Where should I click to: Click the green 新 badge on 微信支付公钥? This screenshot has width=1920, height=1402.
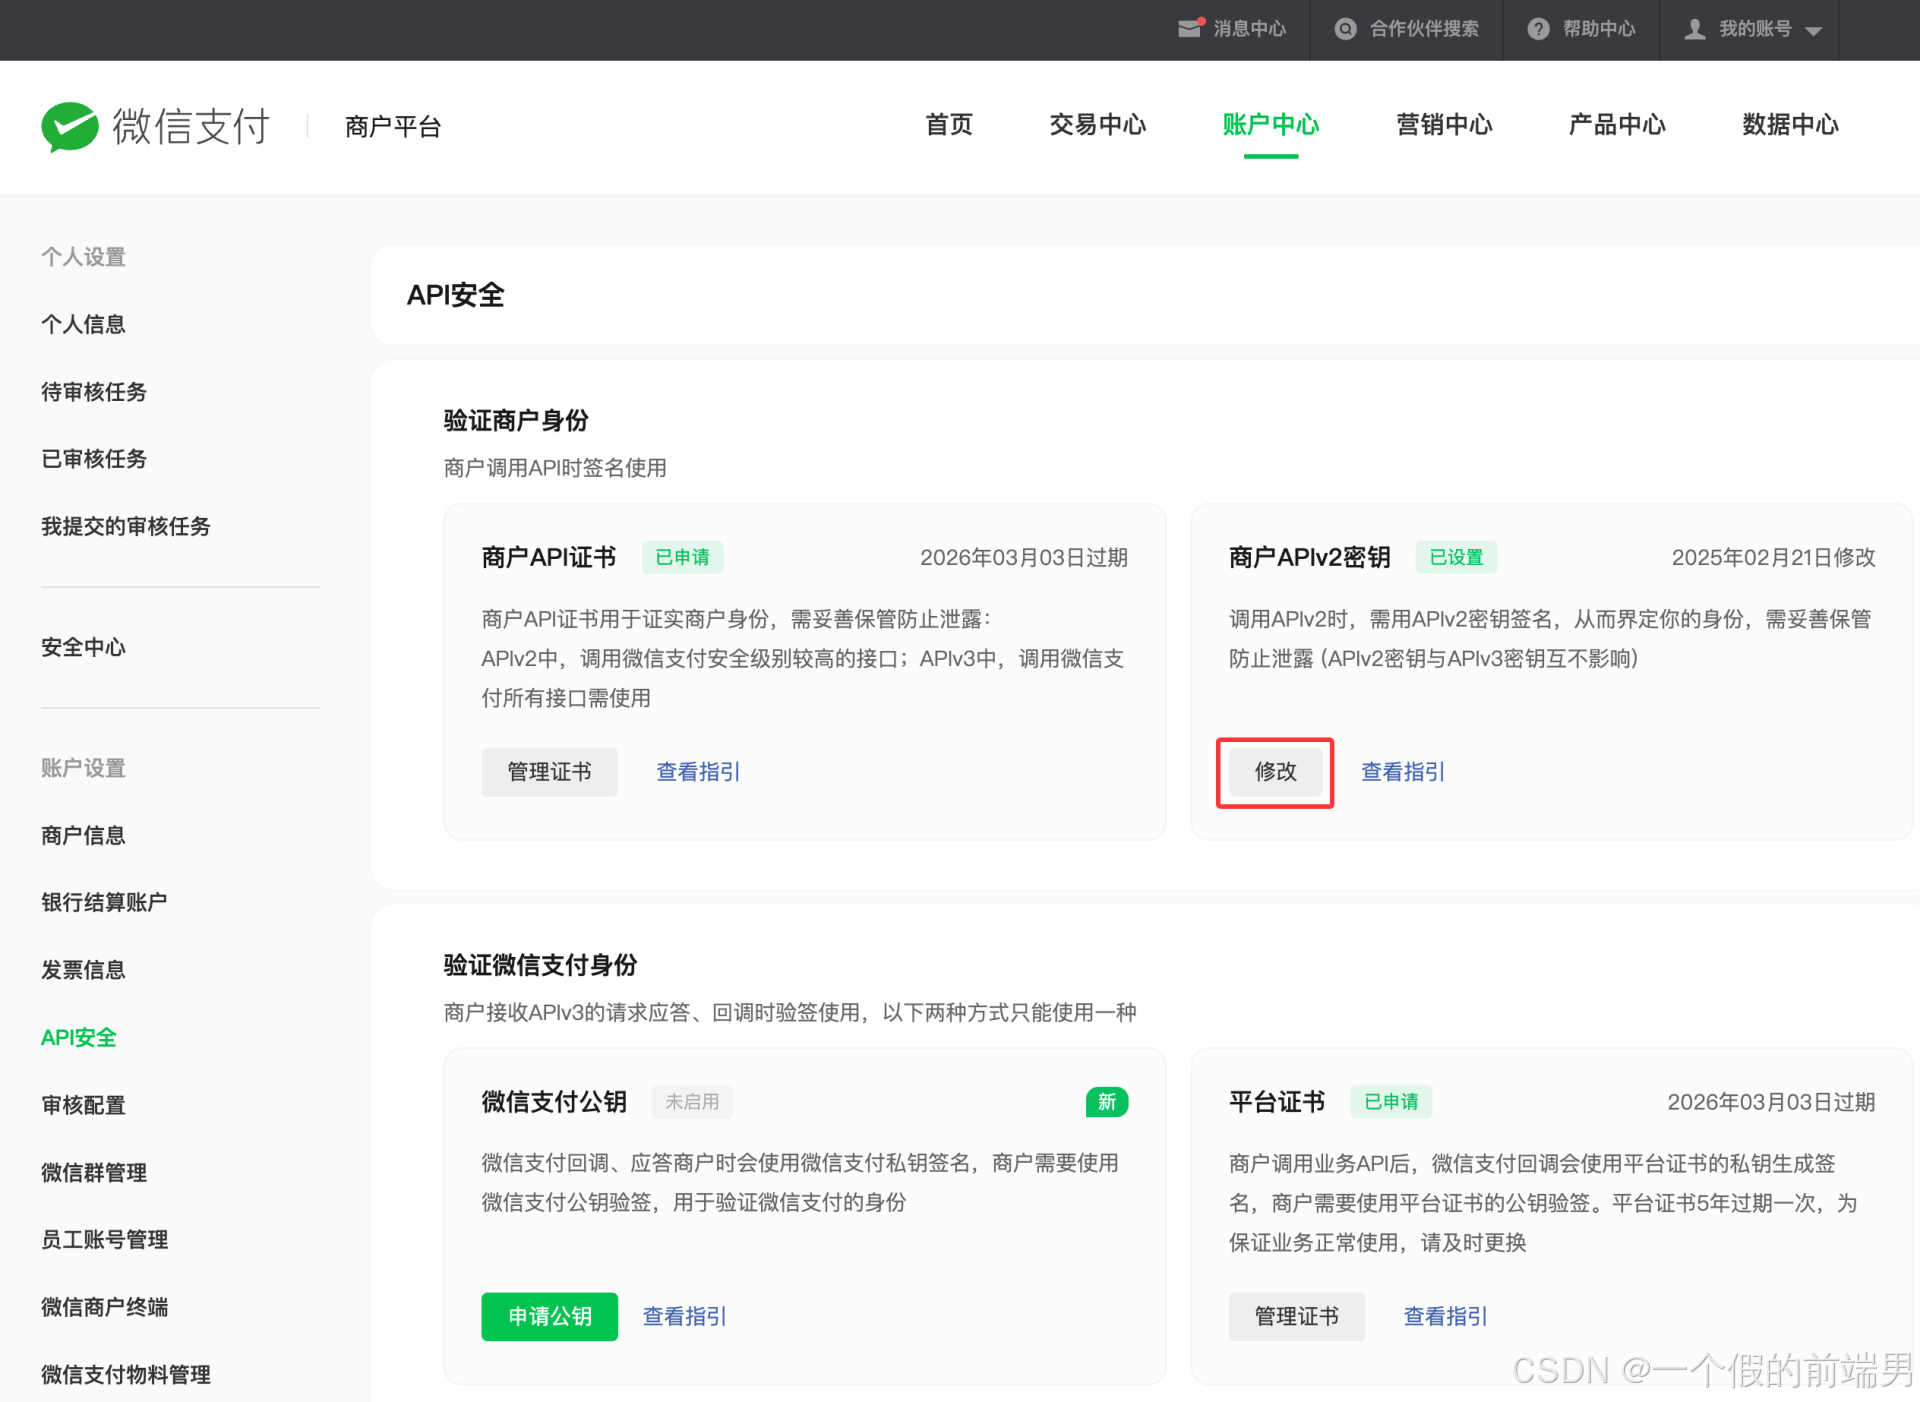pos(1107,1102)
